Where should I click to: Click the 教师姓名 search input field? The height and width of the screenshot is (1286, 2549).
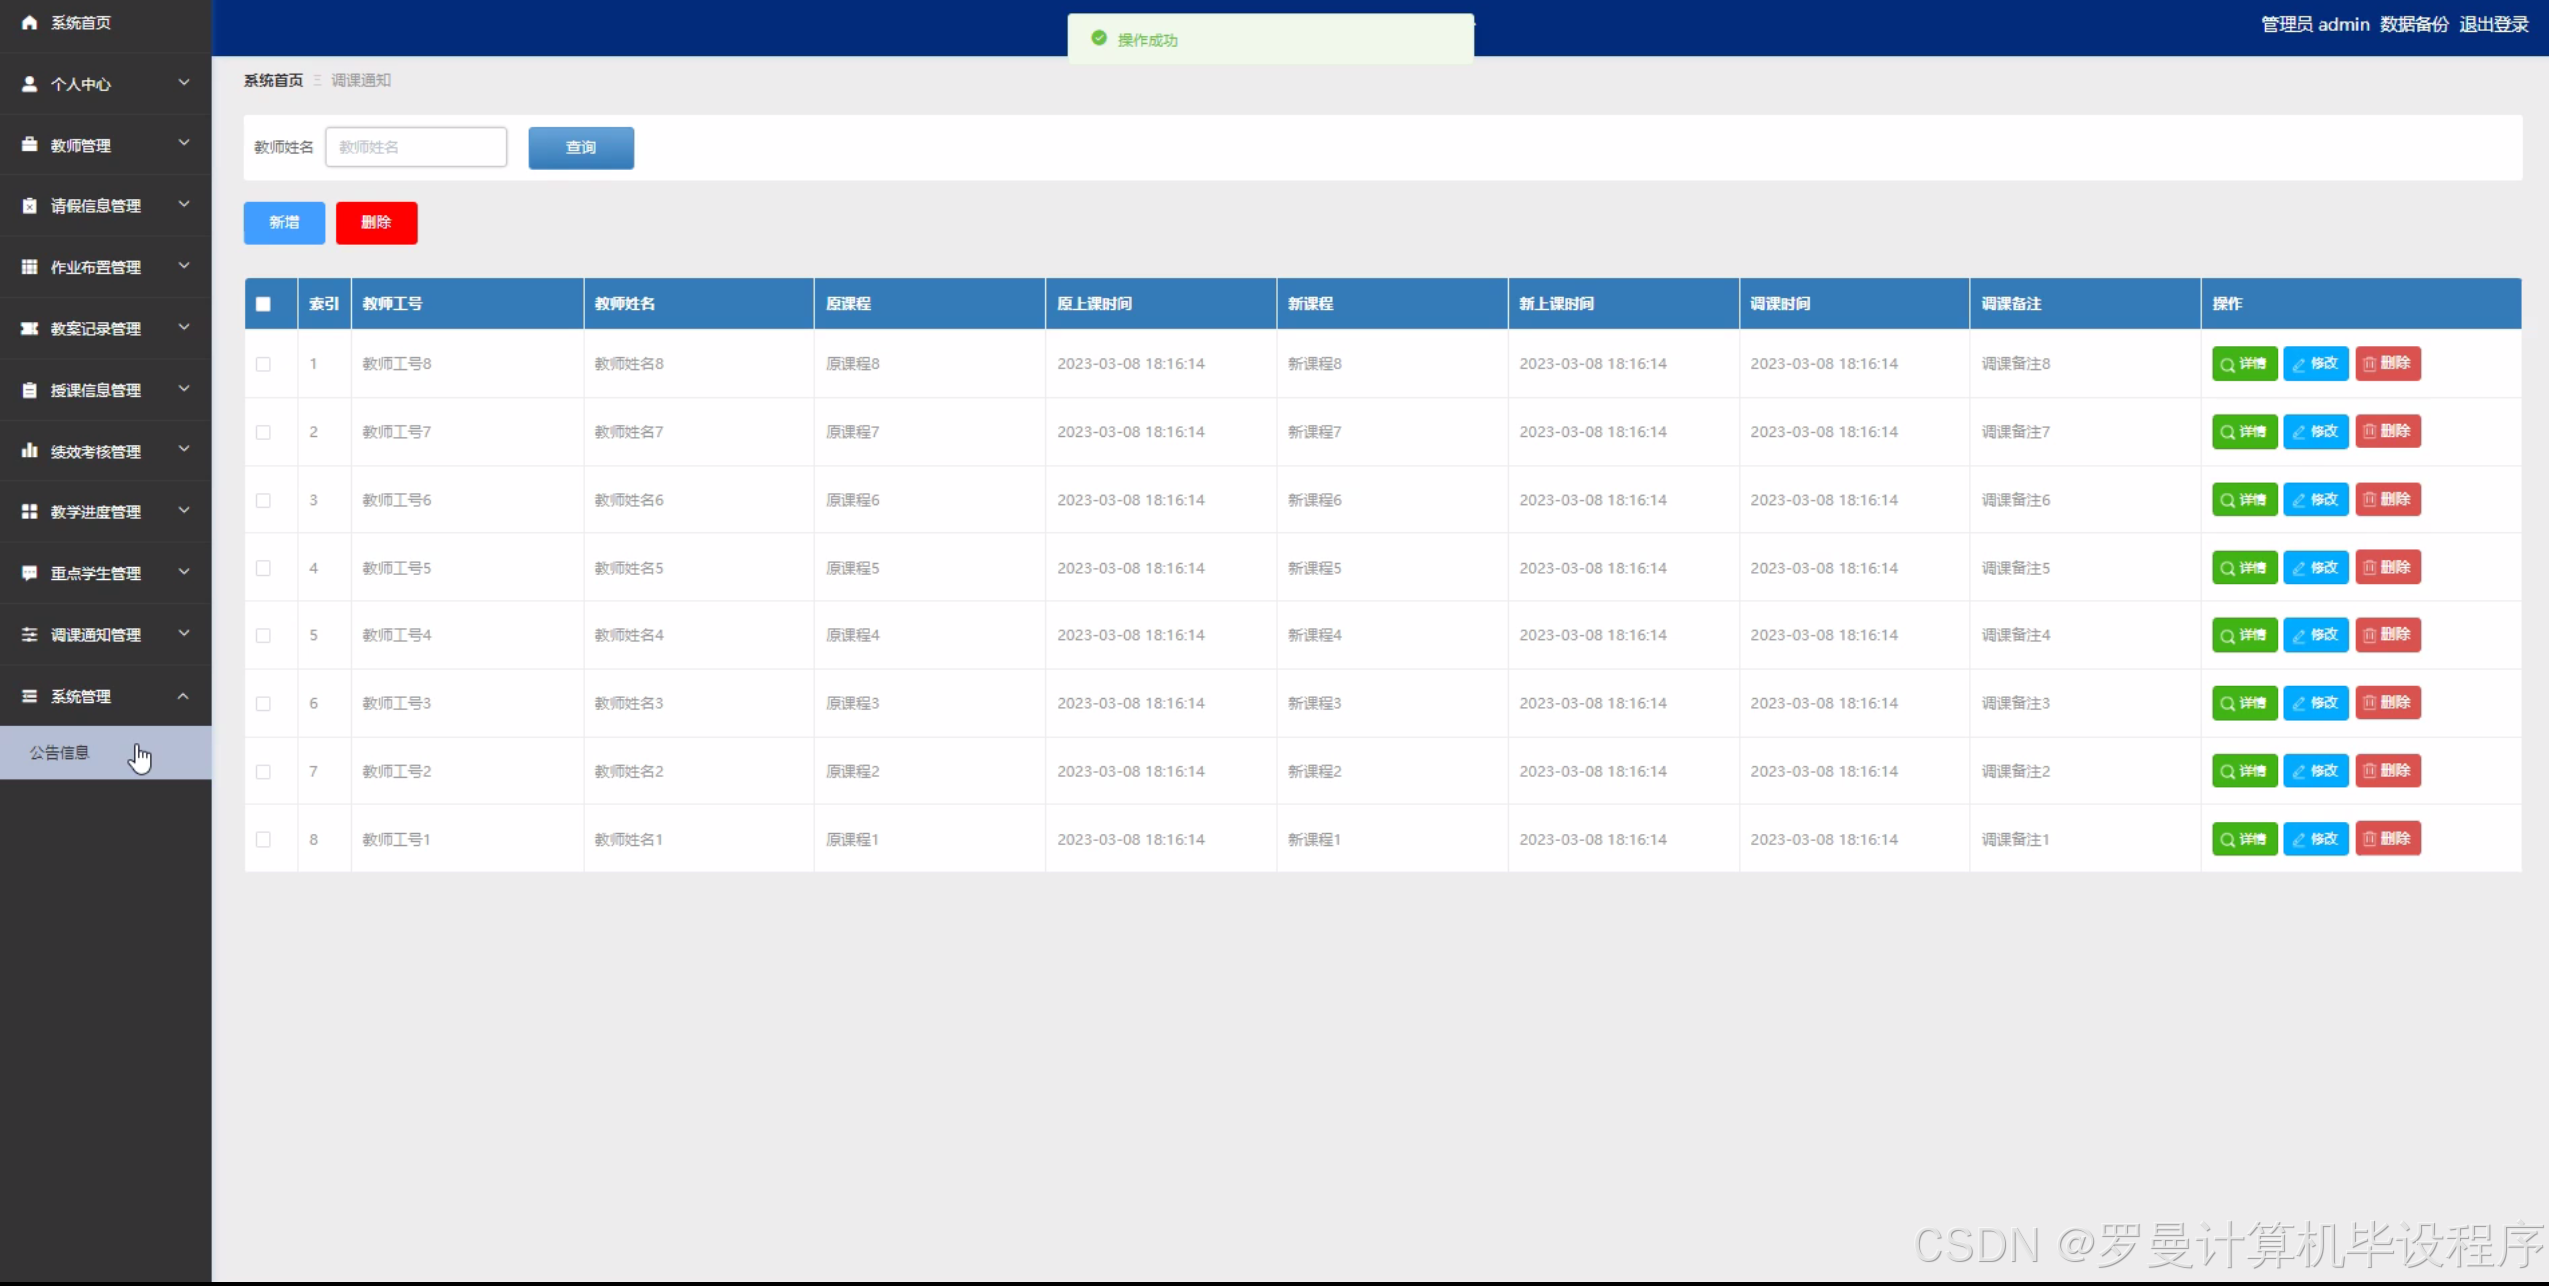[x=416, y=147]
